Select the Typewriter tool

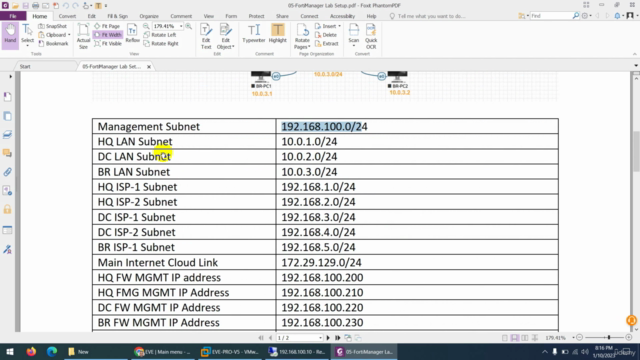[253, 33]
